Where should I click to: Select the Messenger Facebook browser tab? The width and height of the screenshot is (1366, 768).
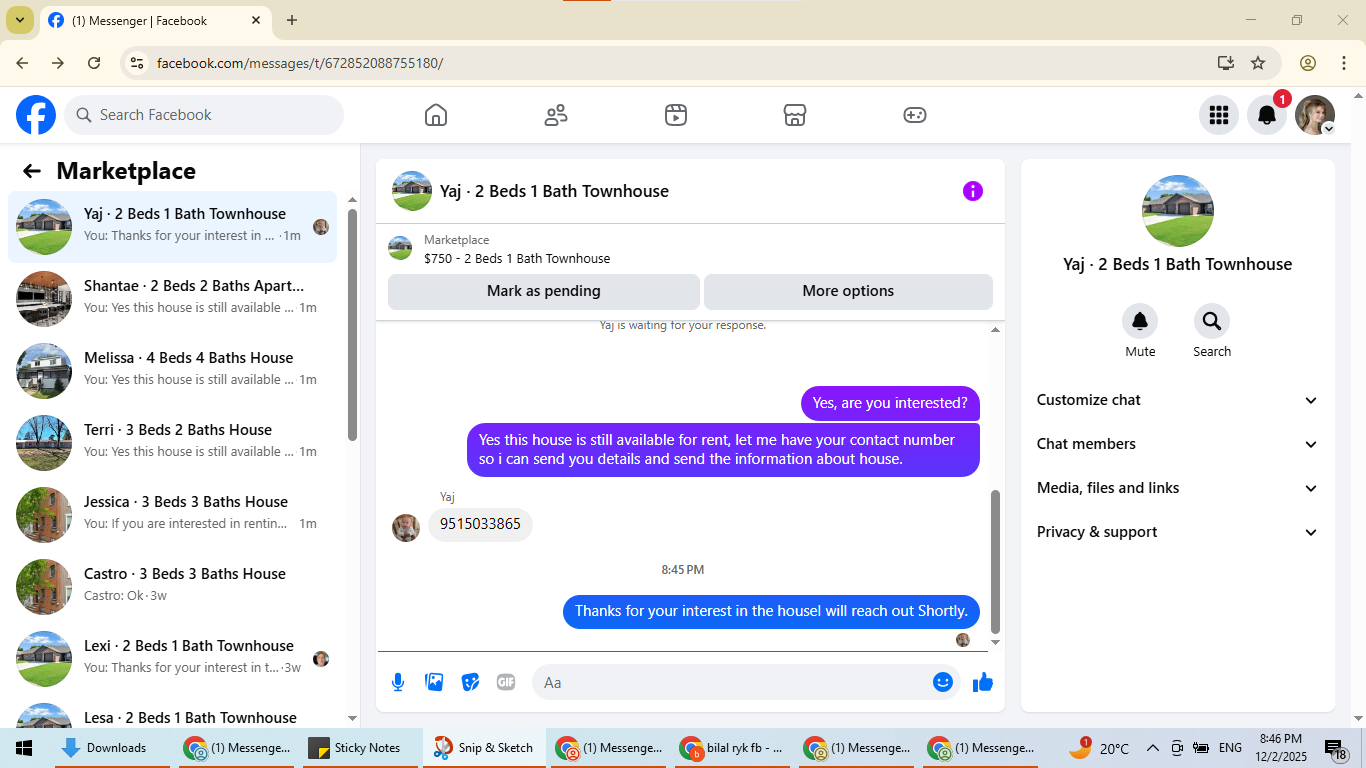pos(155,20)
